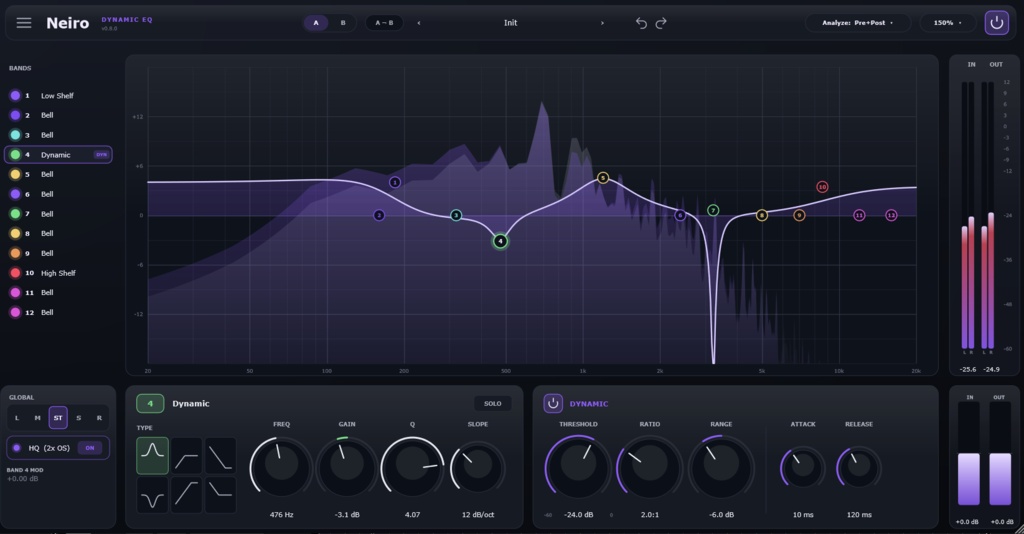Select band 9 Bell in the list
The image size is (1024, 534).
[57, 253]
